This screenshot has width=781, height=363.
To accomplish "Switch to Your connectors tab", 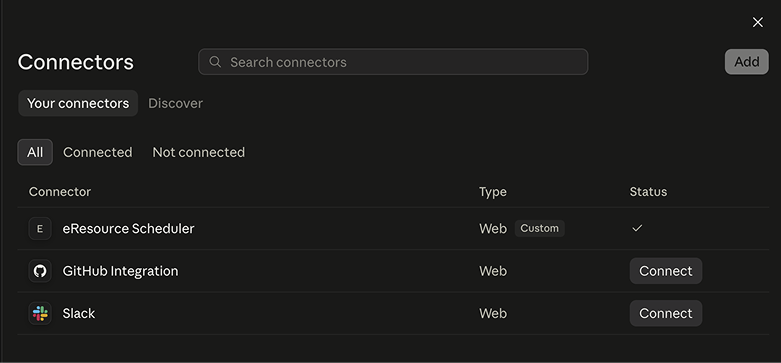I will (x=78, y=103).
